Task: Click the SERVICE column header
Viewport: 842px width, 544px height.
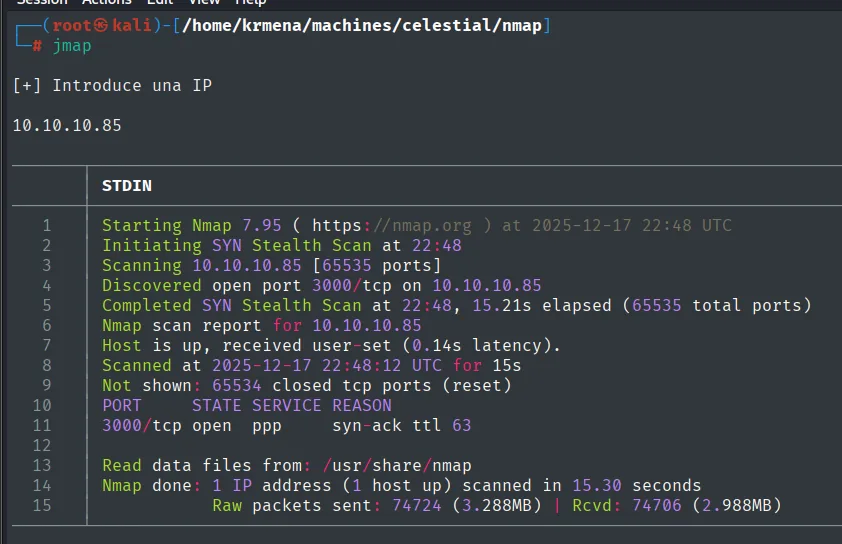Action: 287,405
